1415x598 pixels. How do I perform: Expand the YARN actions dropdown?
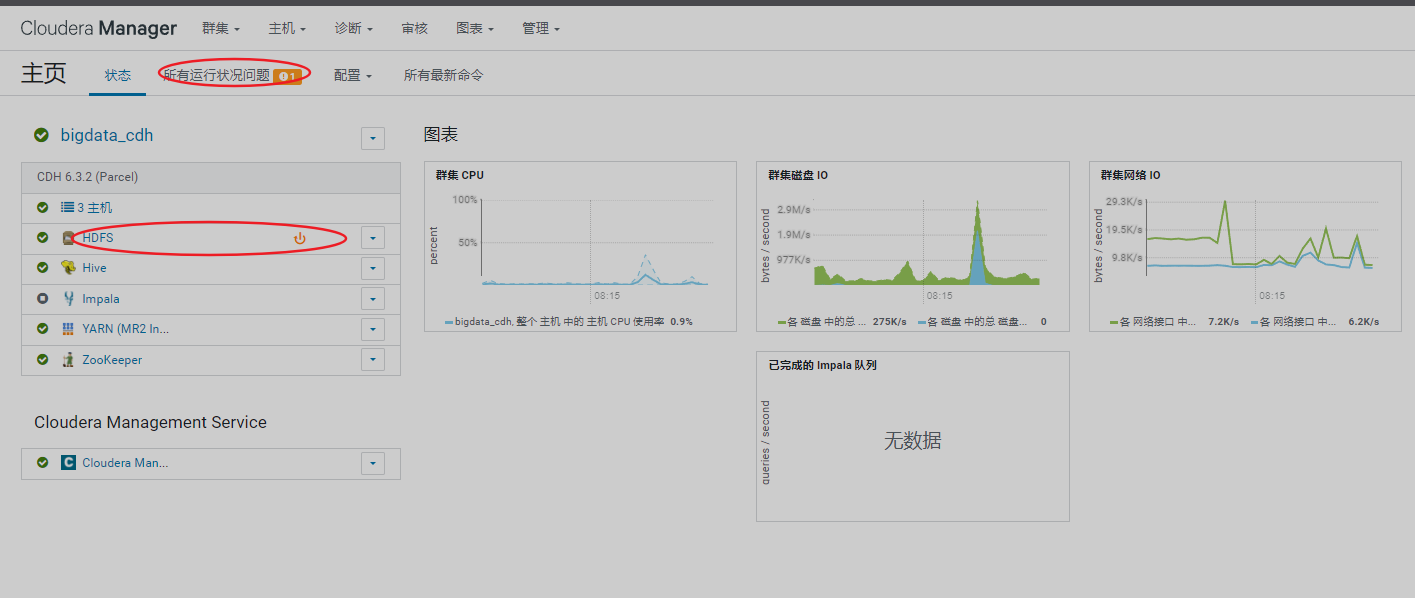(373, 329)
